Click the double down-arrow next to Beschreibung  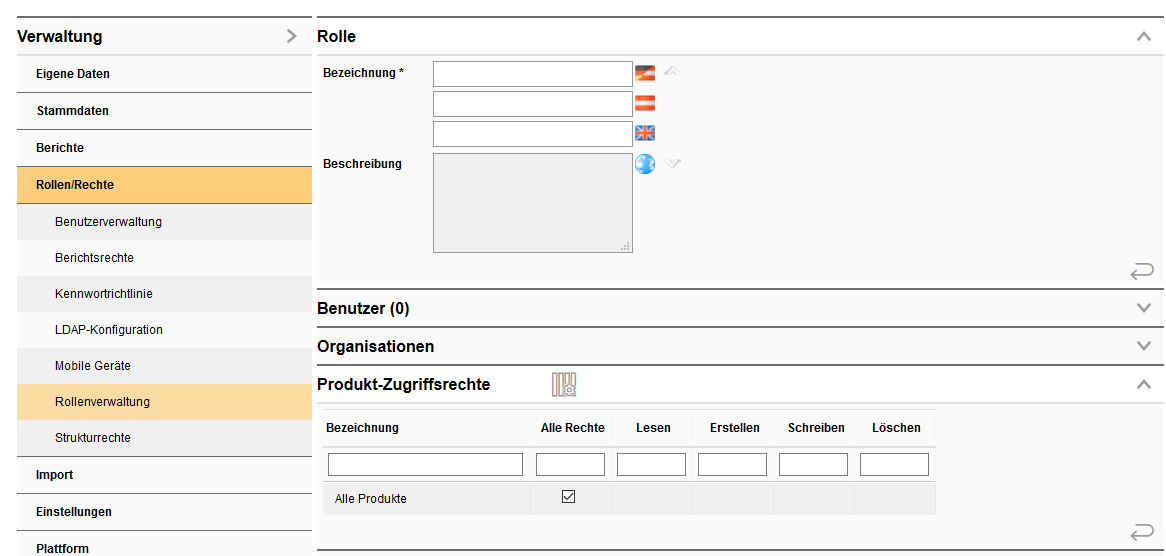point(673,163)
